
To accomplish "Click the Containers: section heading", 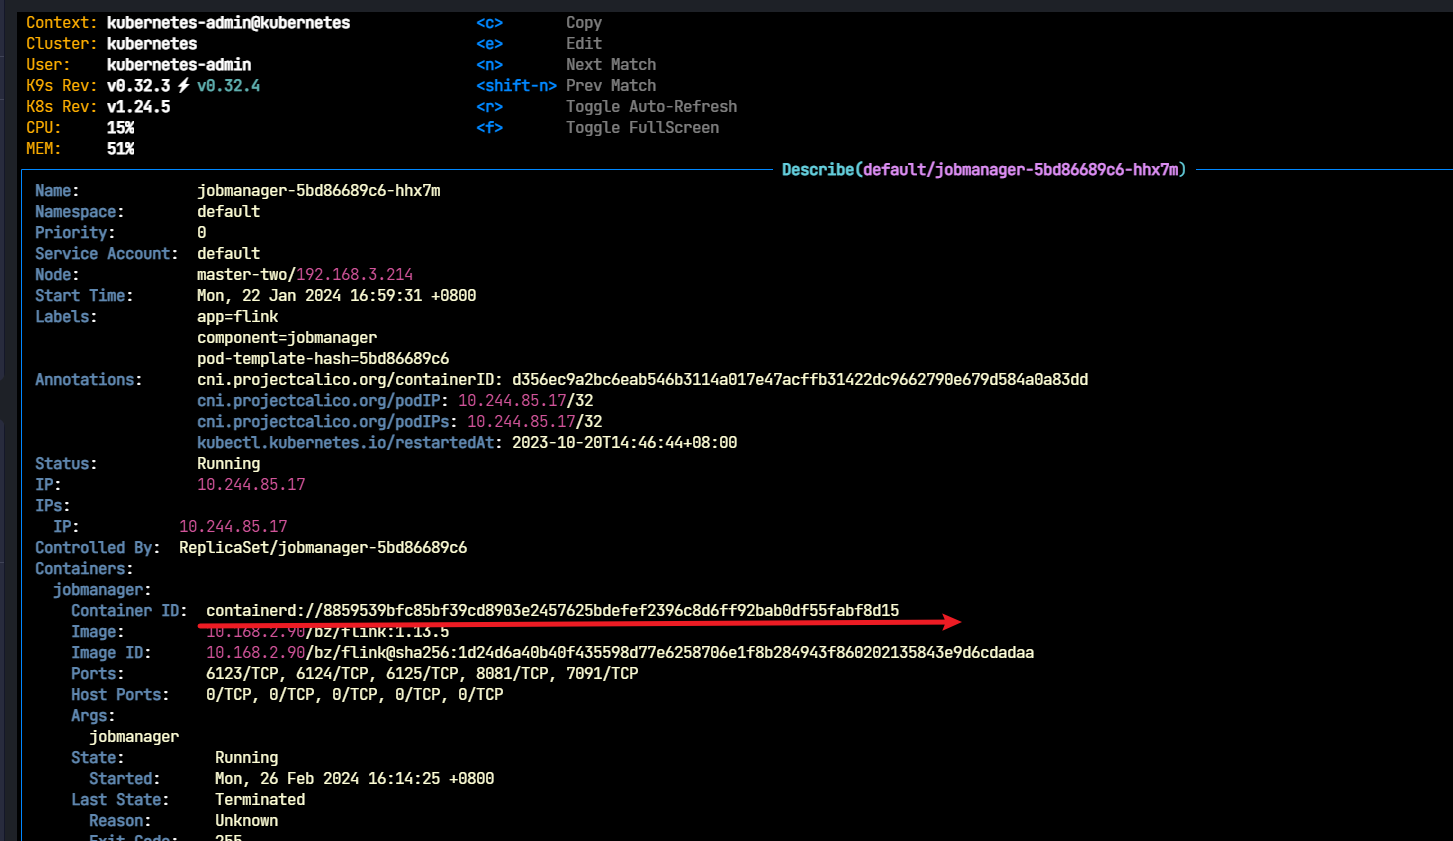I will (x=84, y=568).
